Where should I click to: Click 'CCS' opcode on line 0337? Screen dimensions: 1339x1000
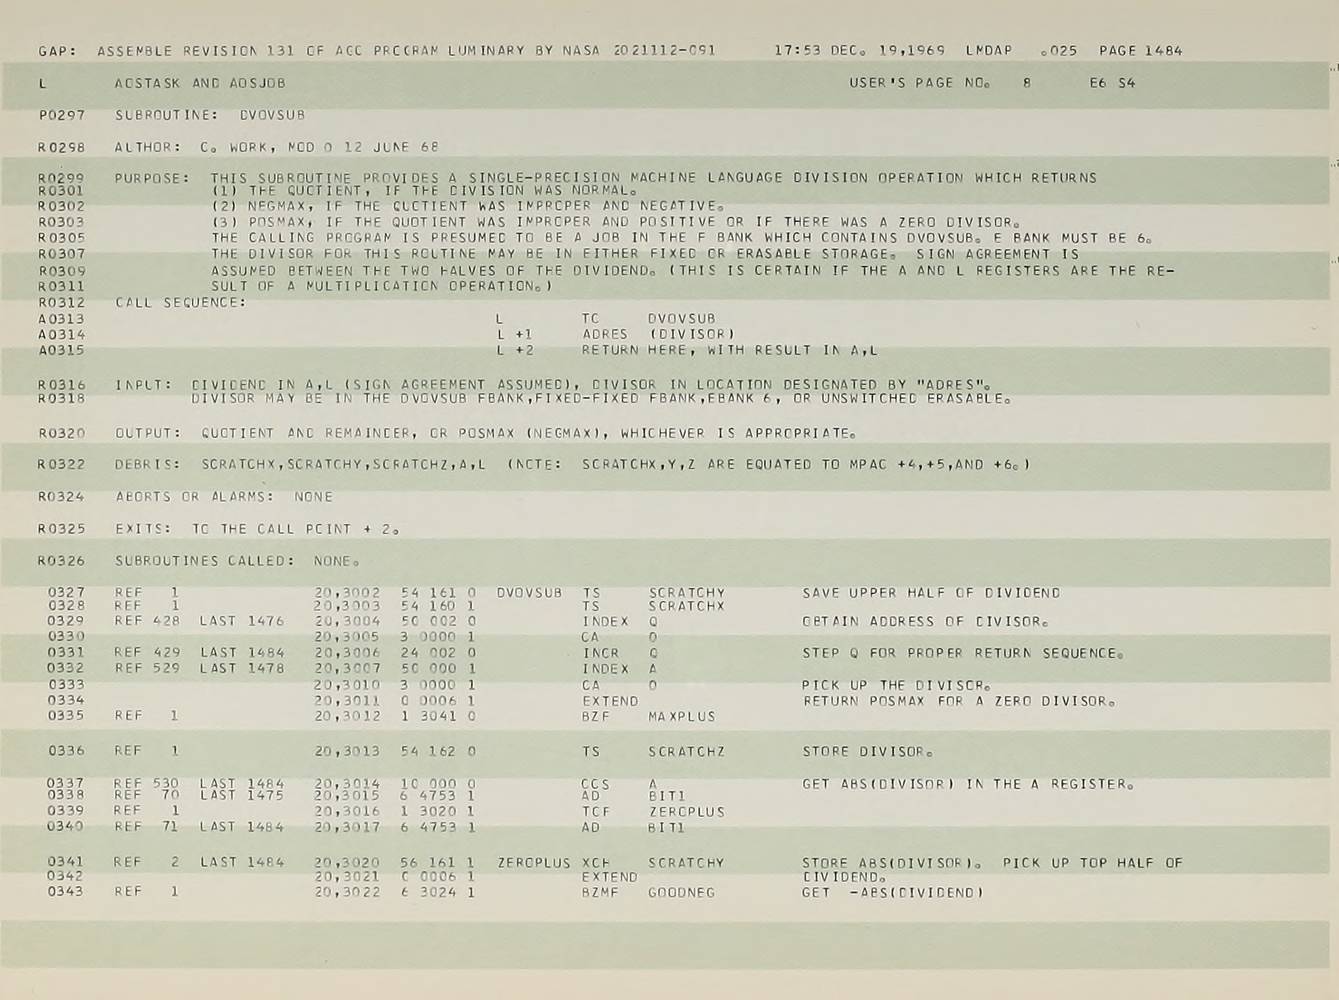(x=596, y=784)
